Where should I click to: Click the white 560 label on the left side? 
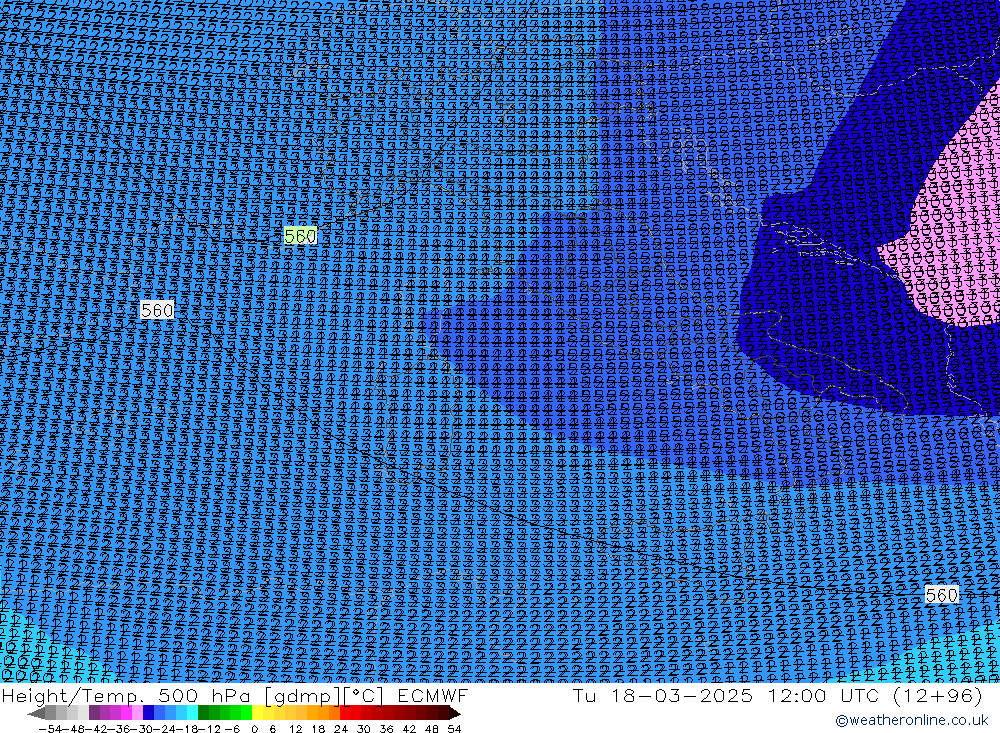157,311
